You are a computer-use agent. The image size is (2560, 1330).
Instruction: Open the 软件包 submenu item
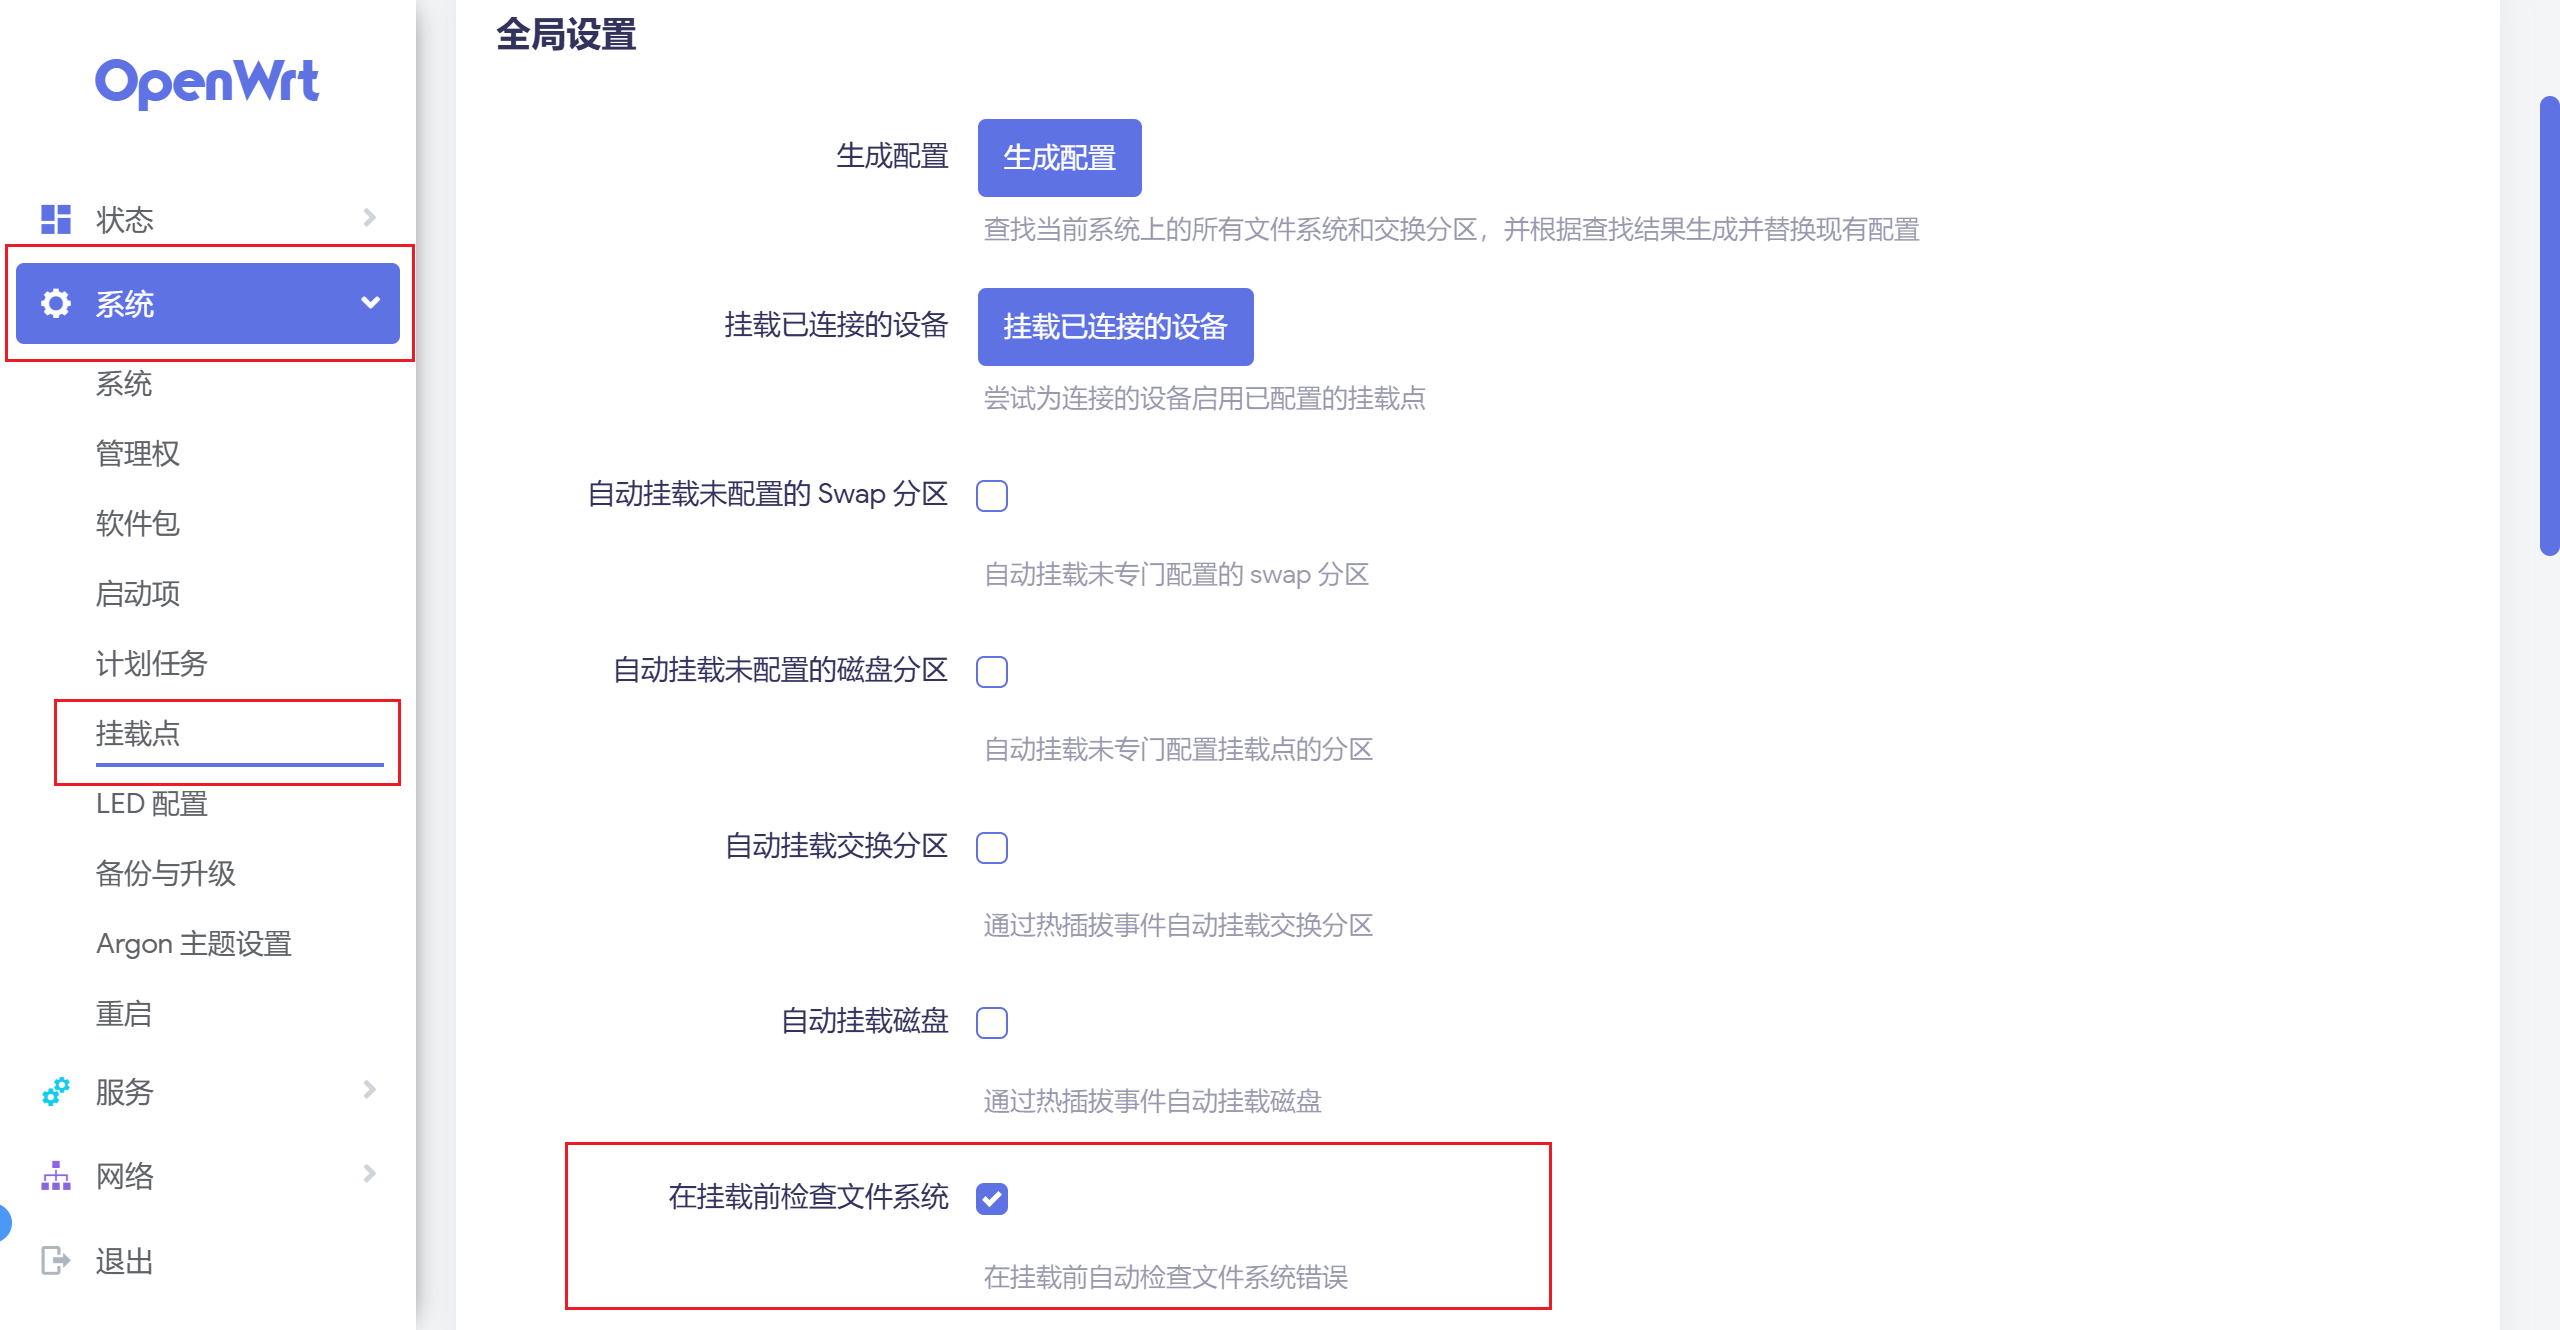[x=138, y=523]
